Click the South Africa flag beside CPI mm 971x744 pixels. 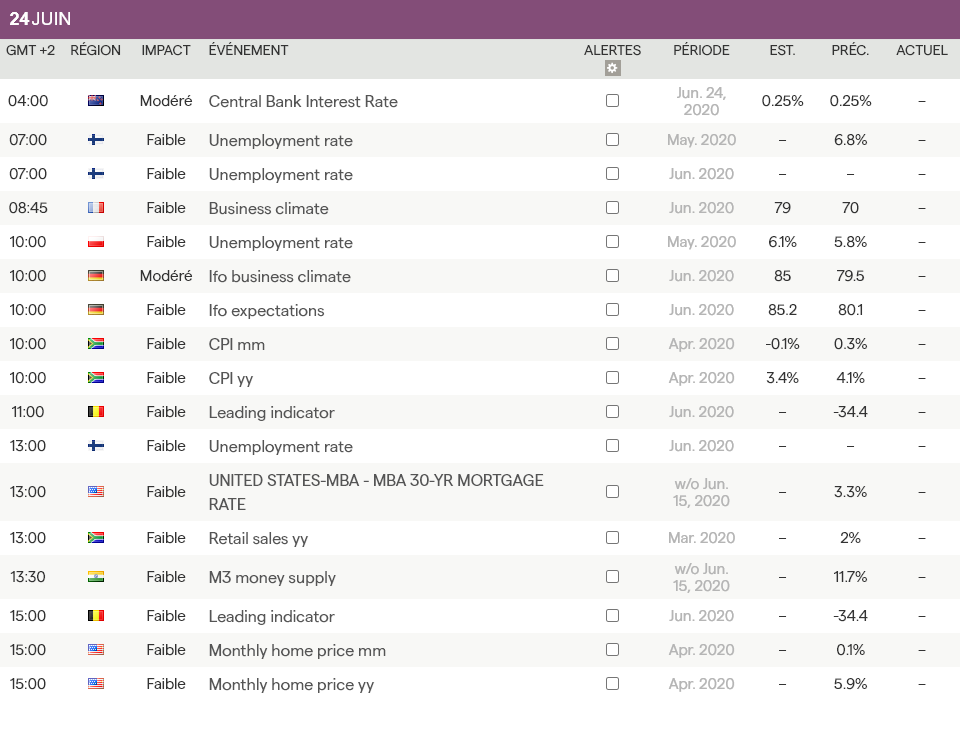(96, 344)
